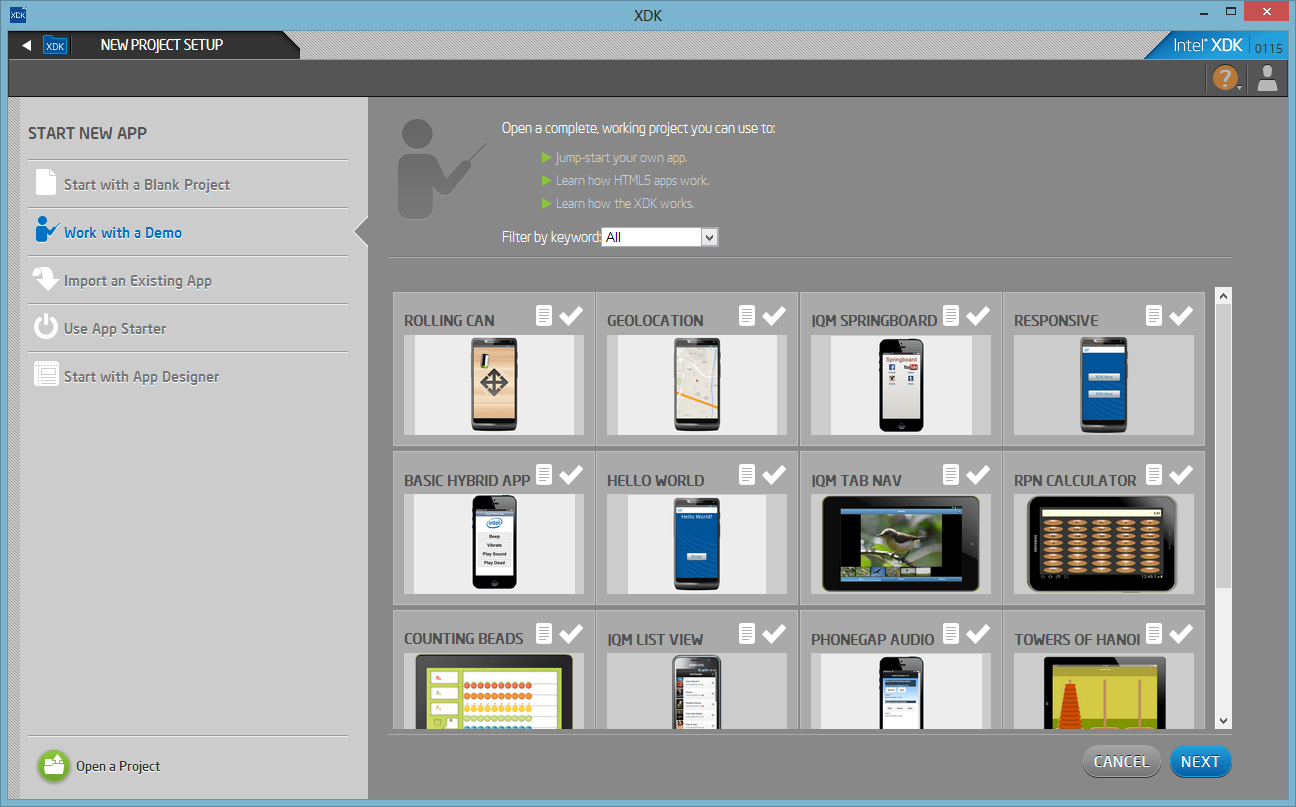Open the Filter by keyword dropdown
1296x807 pixels.
tap(660, 237)
